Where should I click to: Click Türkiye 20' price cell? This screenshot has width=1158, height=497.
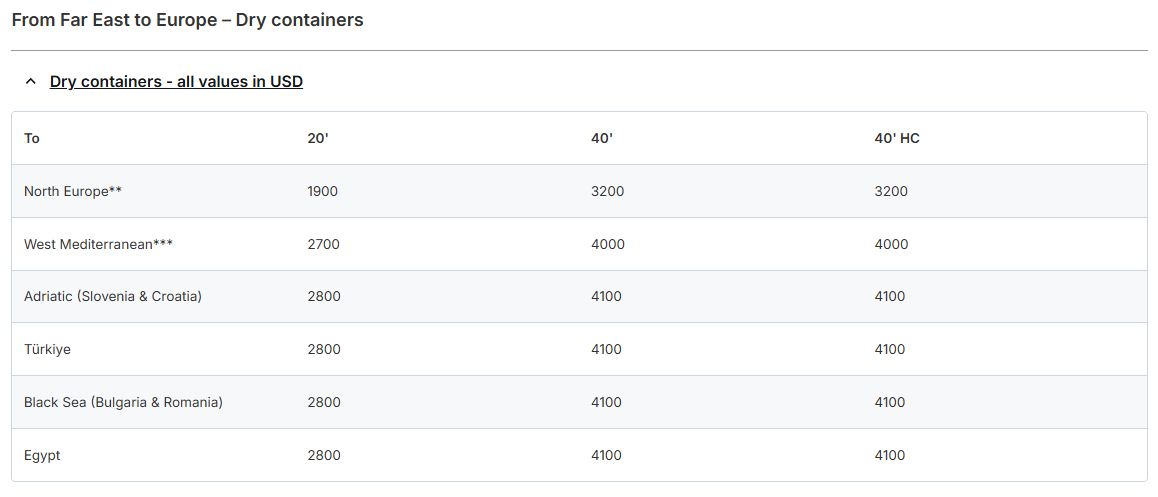pyautogui.click(x=324, y=350)
